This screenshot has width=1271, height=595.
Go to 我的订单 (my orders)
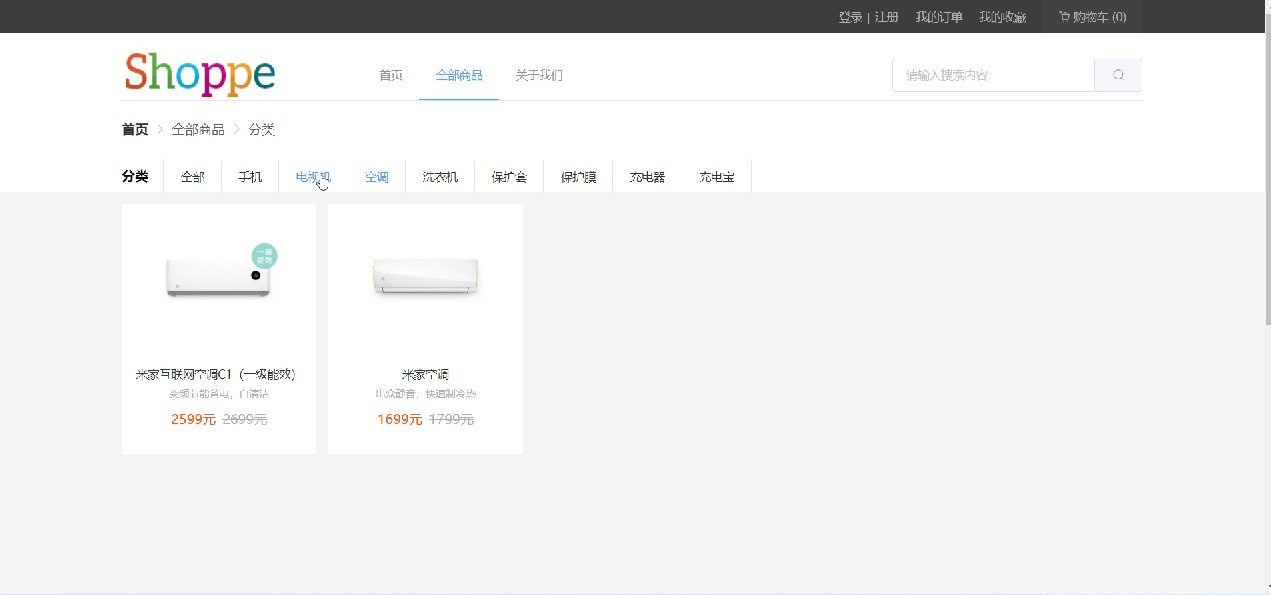(939, 17)
